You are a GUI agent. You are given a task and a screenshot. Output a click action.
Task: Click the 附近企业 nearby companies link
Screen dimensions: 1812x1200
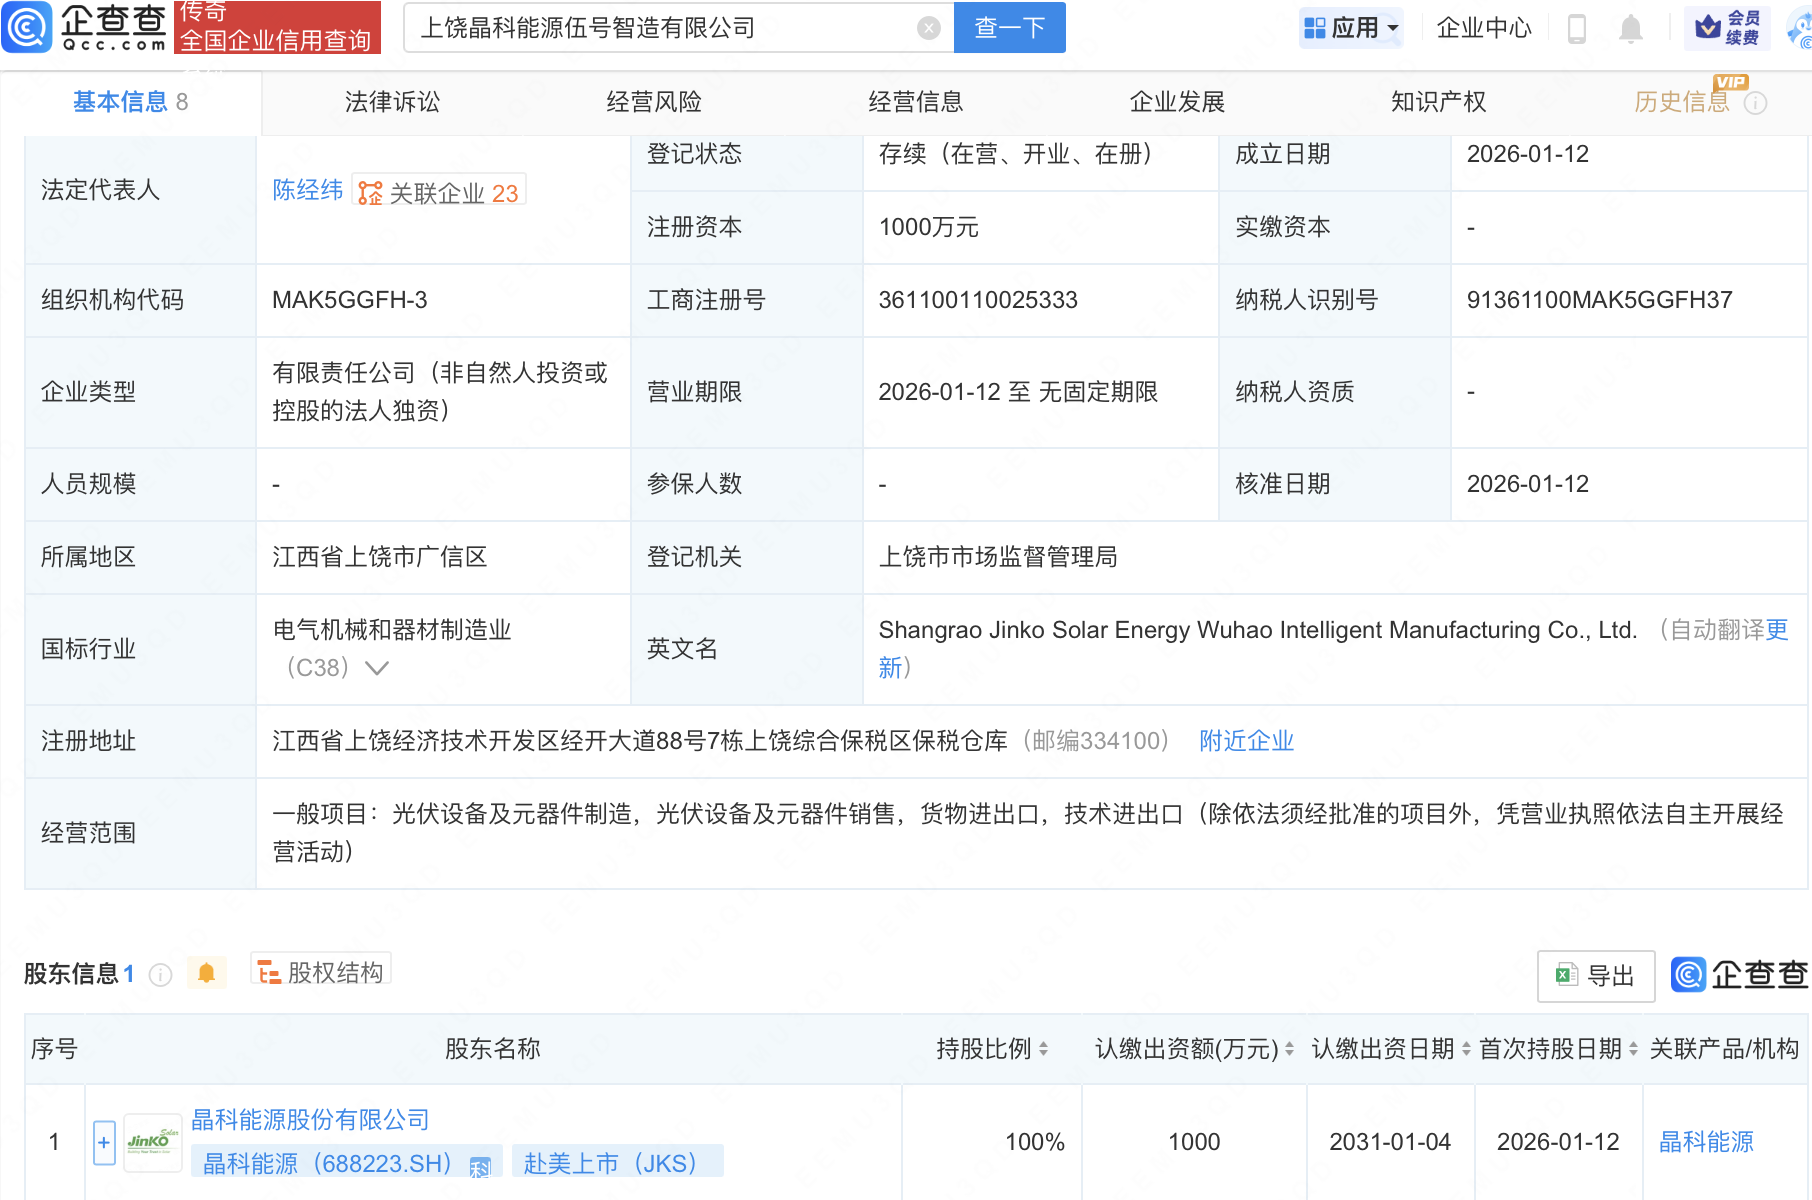1246,741
